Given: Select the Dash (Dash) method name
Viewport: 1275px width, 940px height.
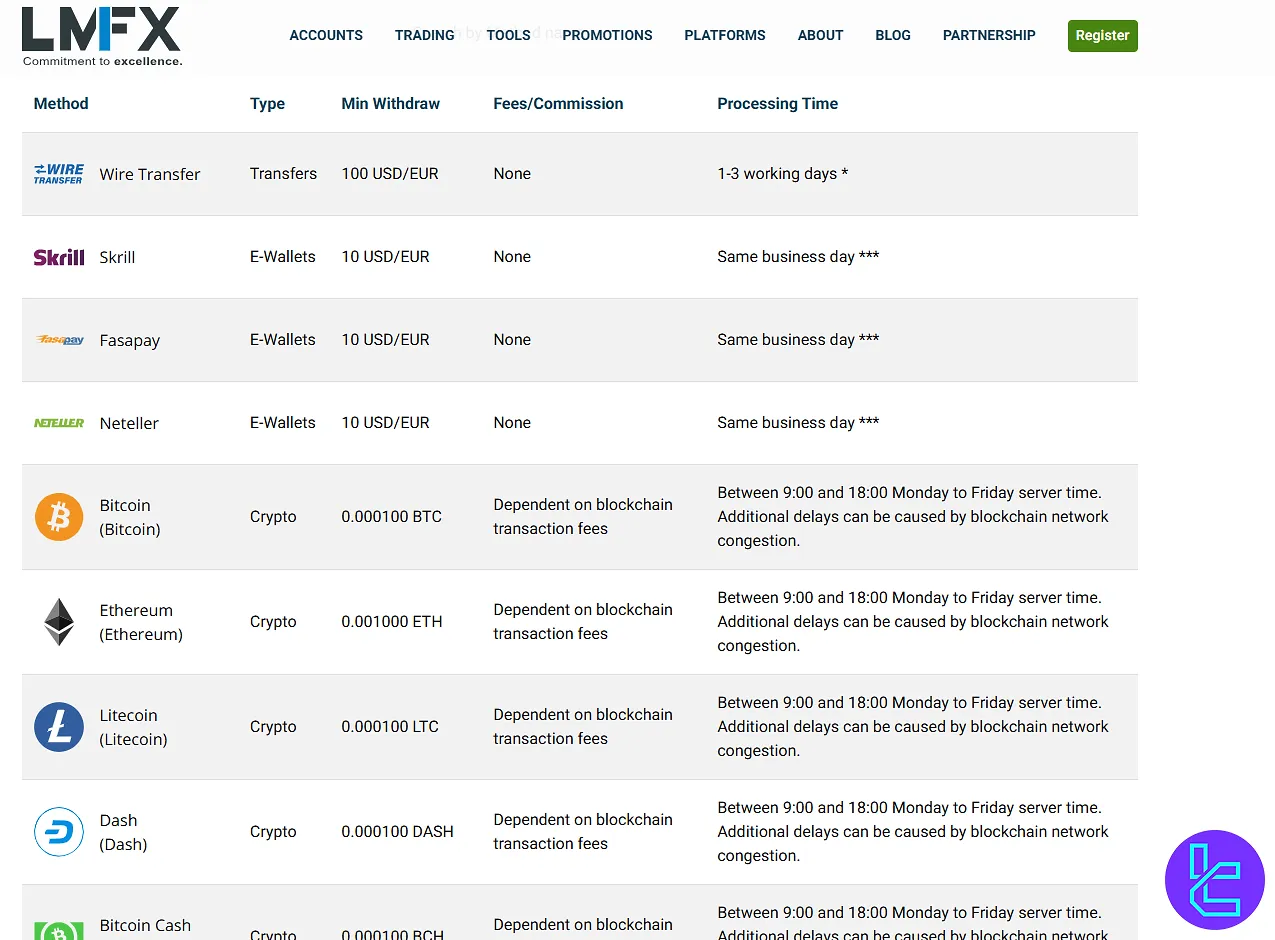Looking at the screenshot, I should point(123,832).
